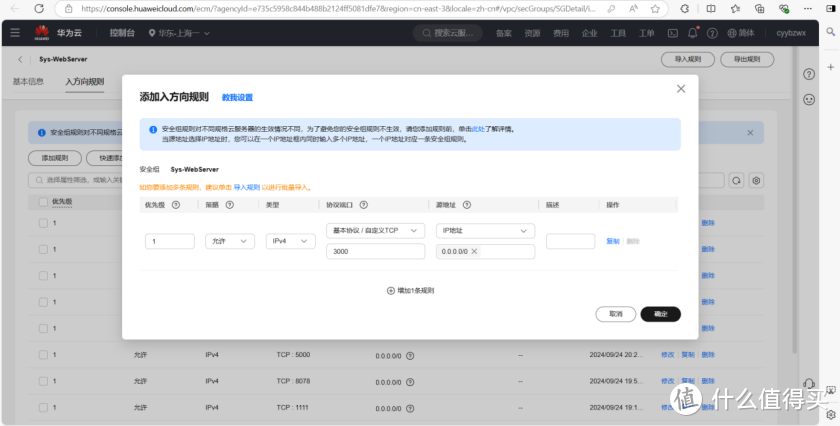Open IPv4 type dropdown
Screen dimensions: 840x426
pos(290,241)
